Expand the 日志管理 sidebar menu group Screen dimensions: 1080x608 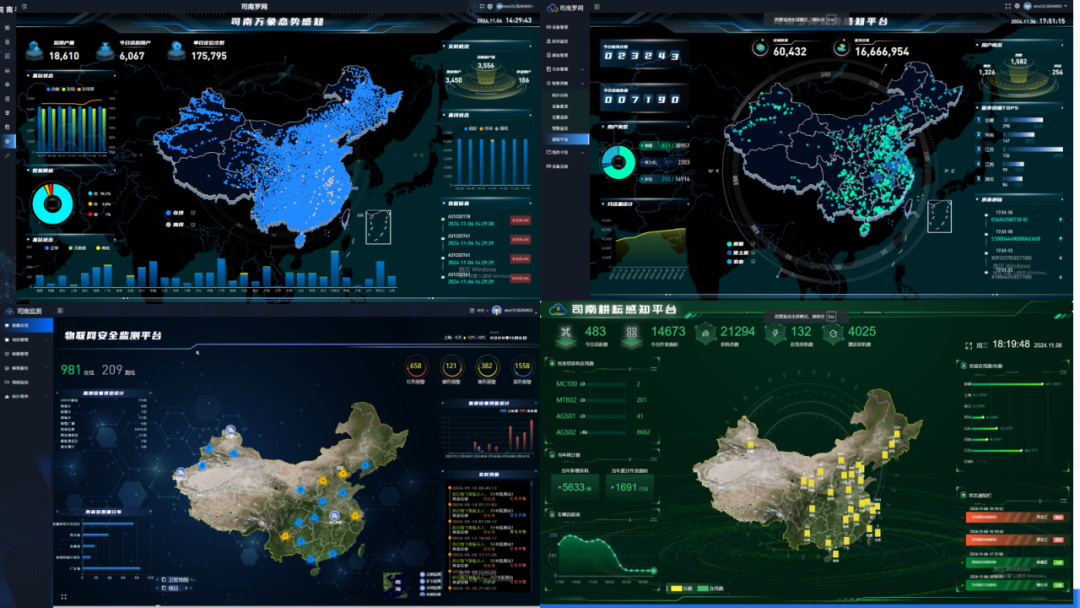tap(565, 68)
